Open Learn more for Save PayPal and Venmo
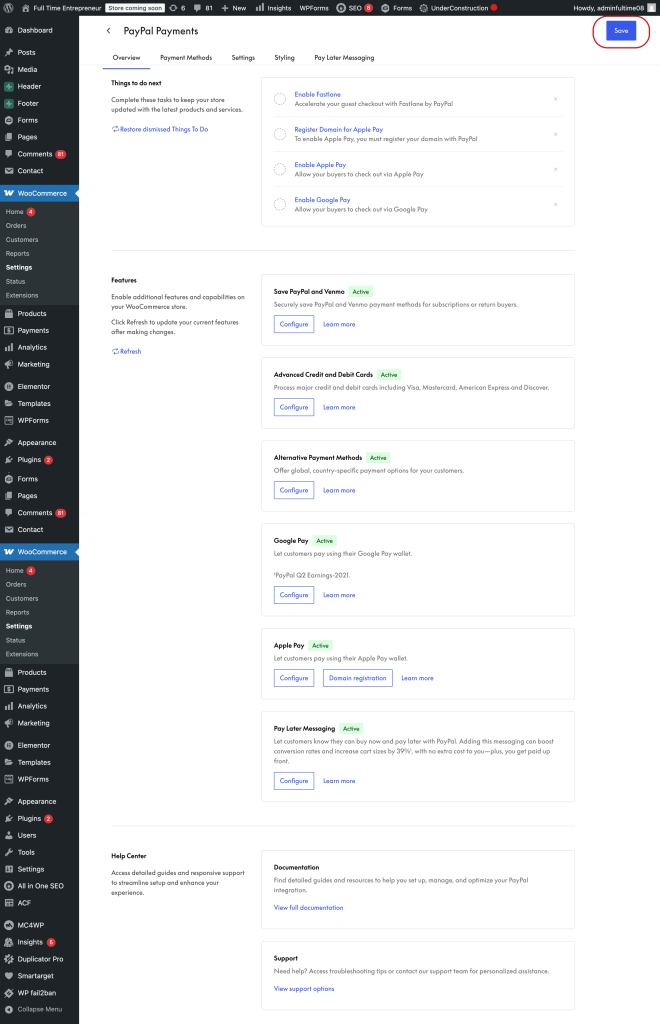The height and width of the screenshot is (1024, 660). tap(339, 325)
